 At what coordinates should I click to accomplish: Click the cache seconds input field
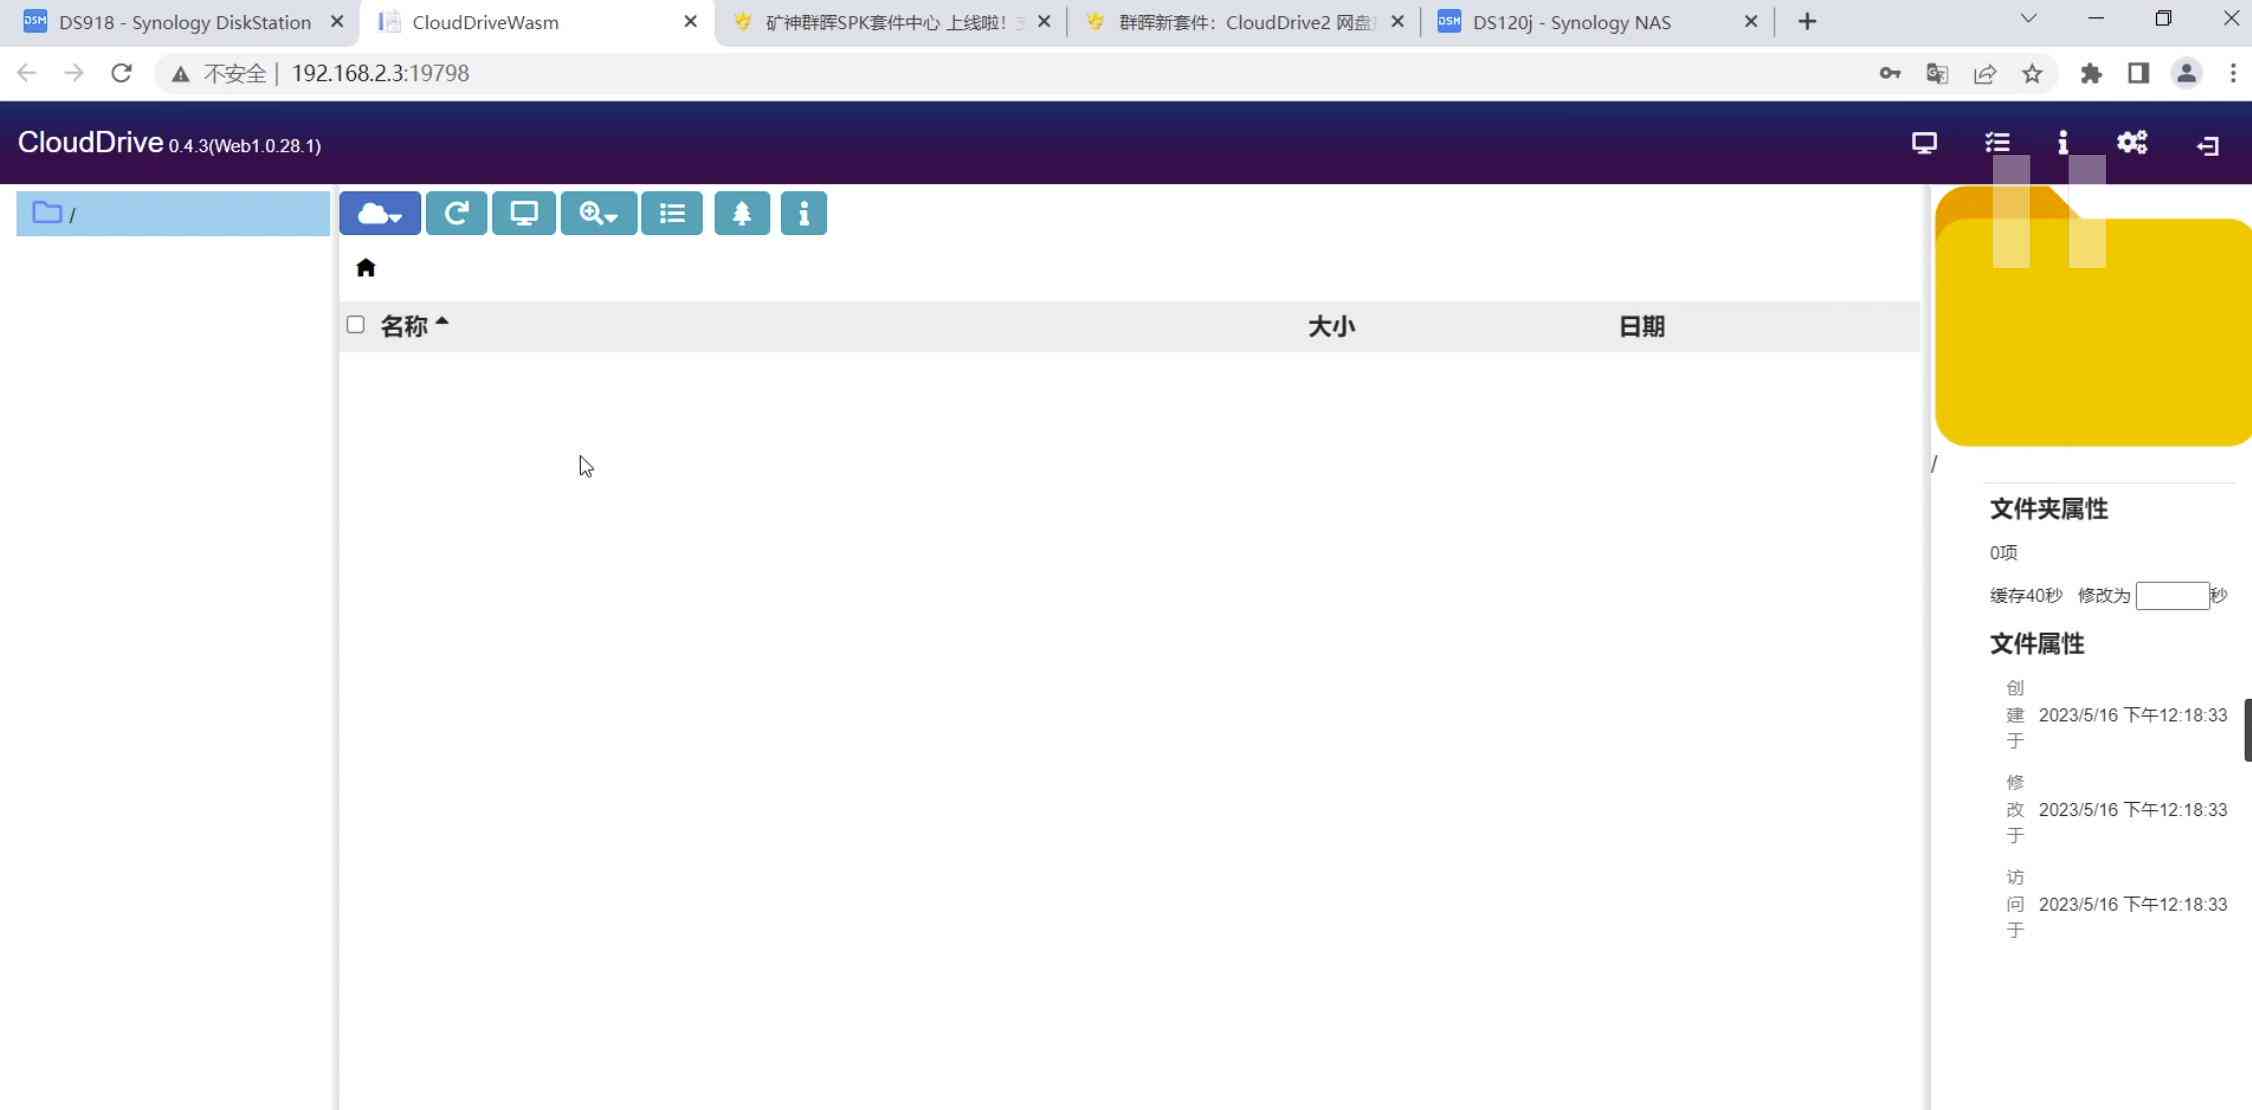click(2172, 595)
